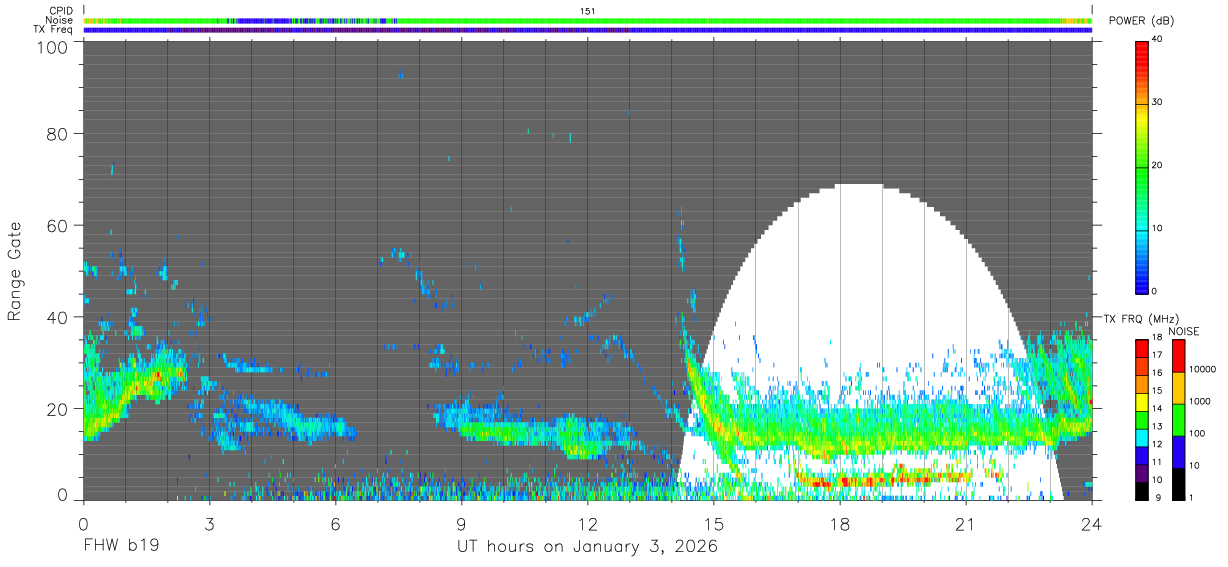Screen dimensions: 1228x567
Task: Click the UT hour 3 tick label
Action: 209,524
